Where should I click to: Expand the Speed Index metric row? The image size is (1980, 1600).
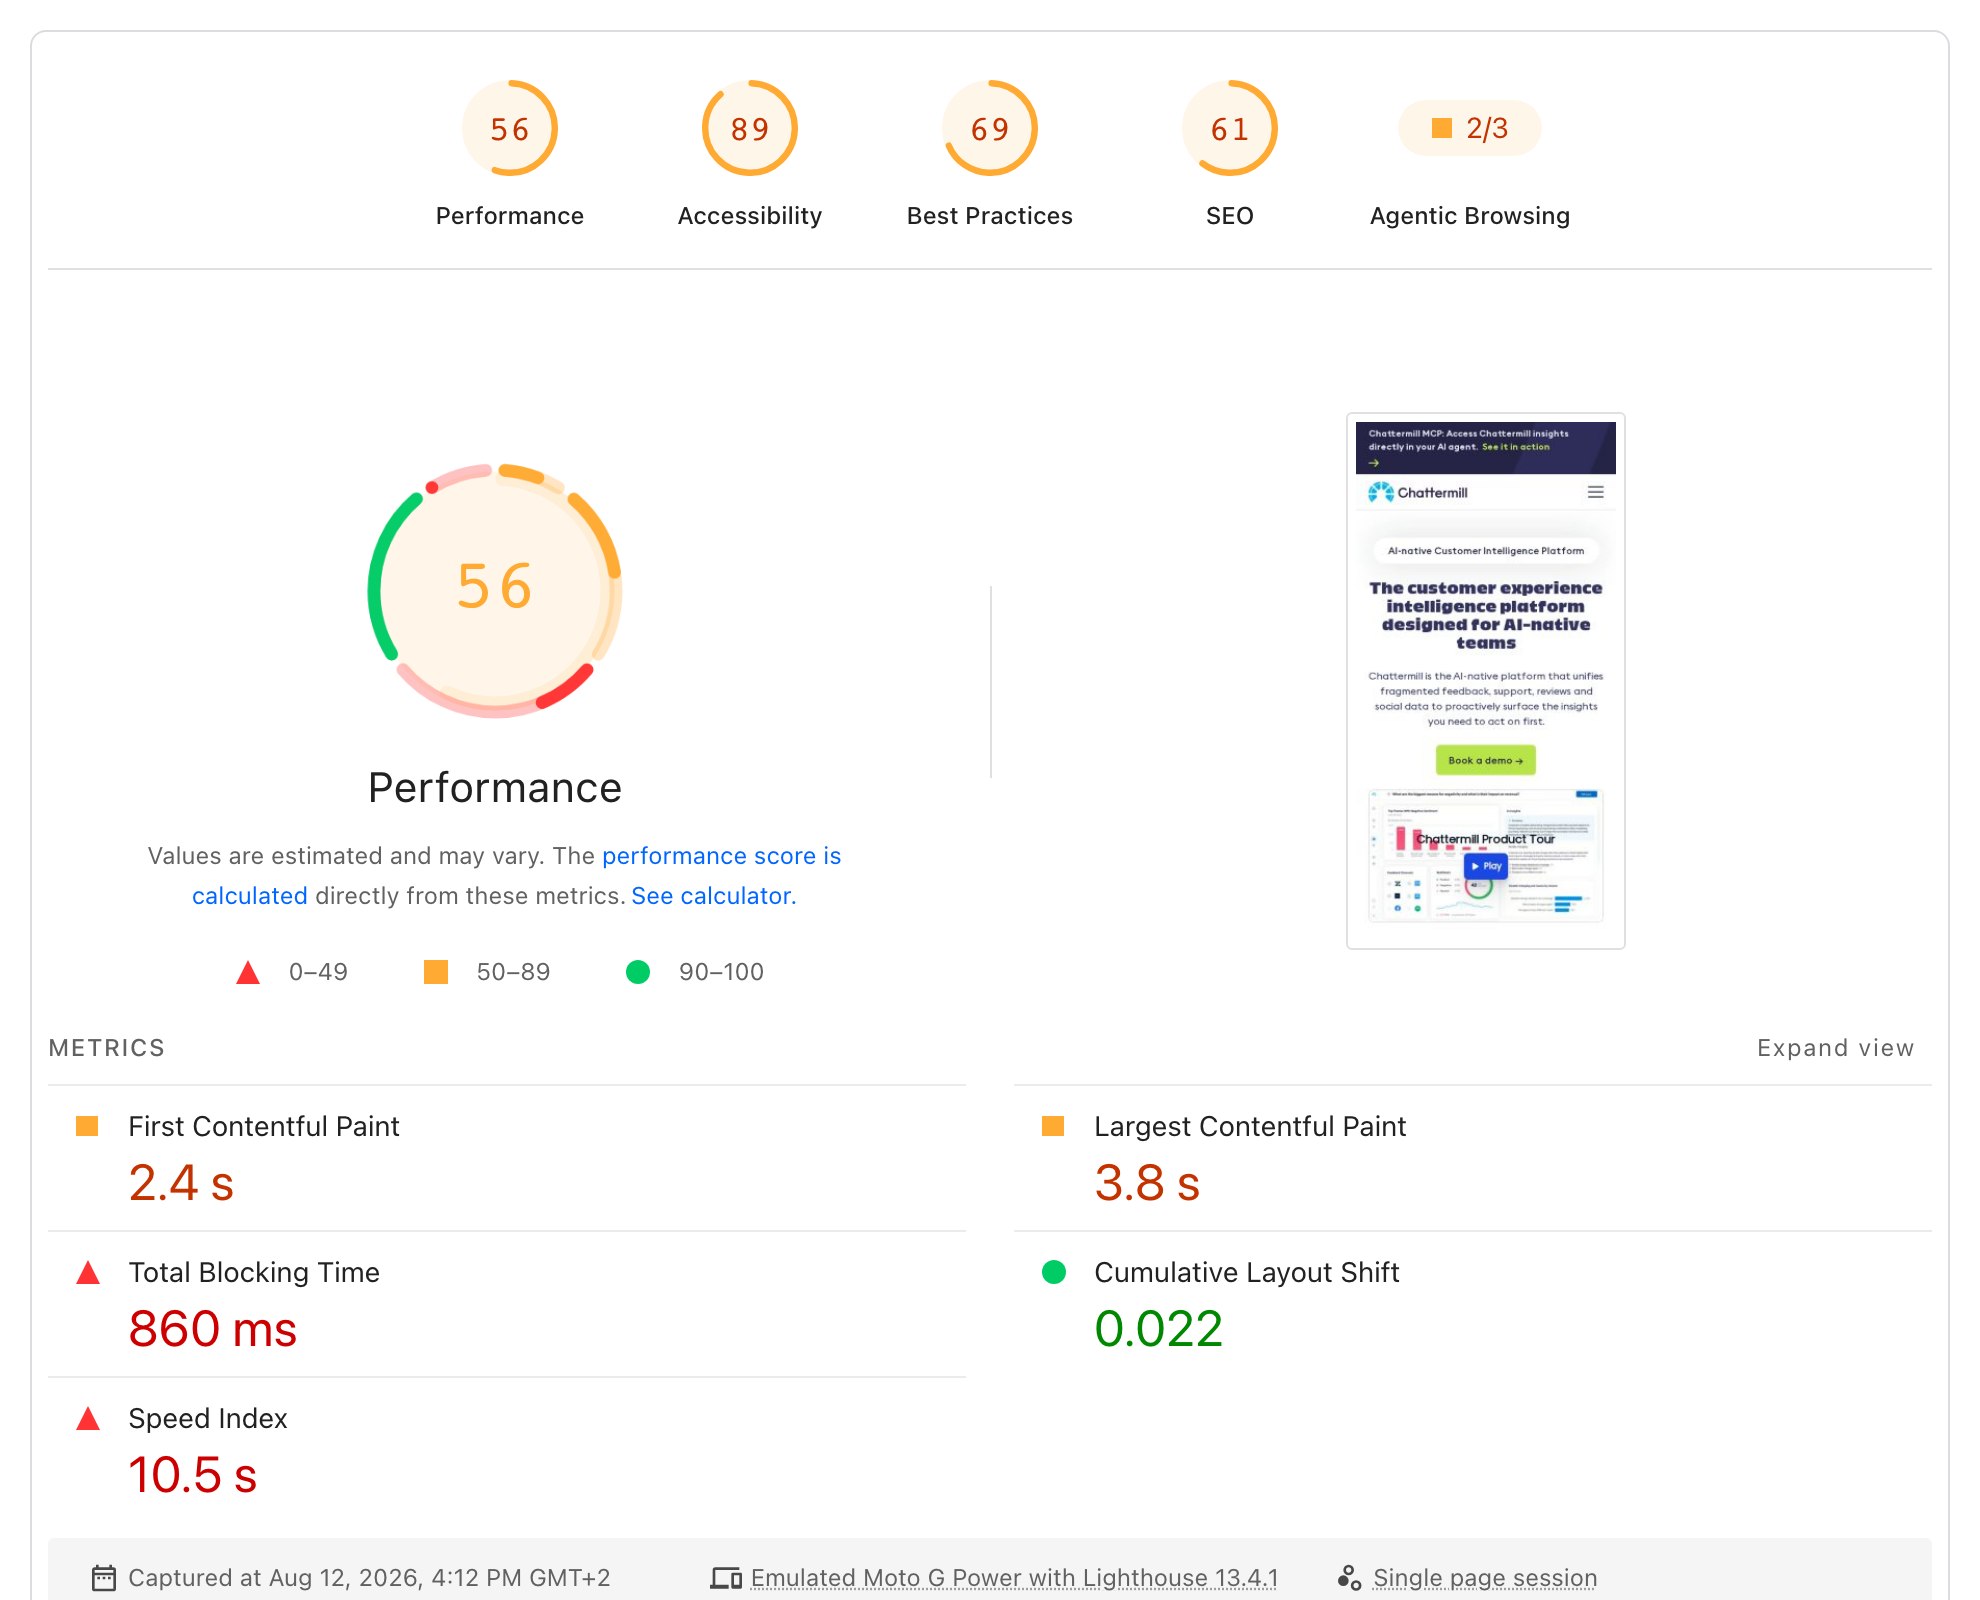(507, 1450)
